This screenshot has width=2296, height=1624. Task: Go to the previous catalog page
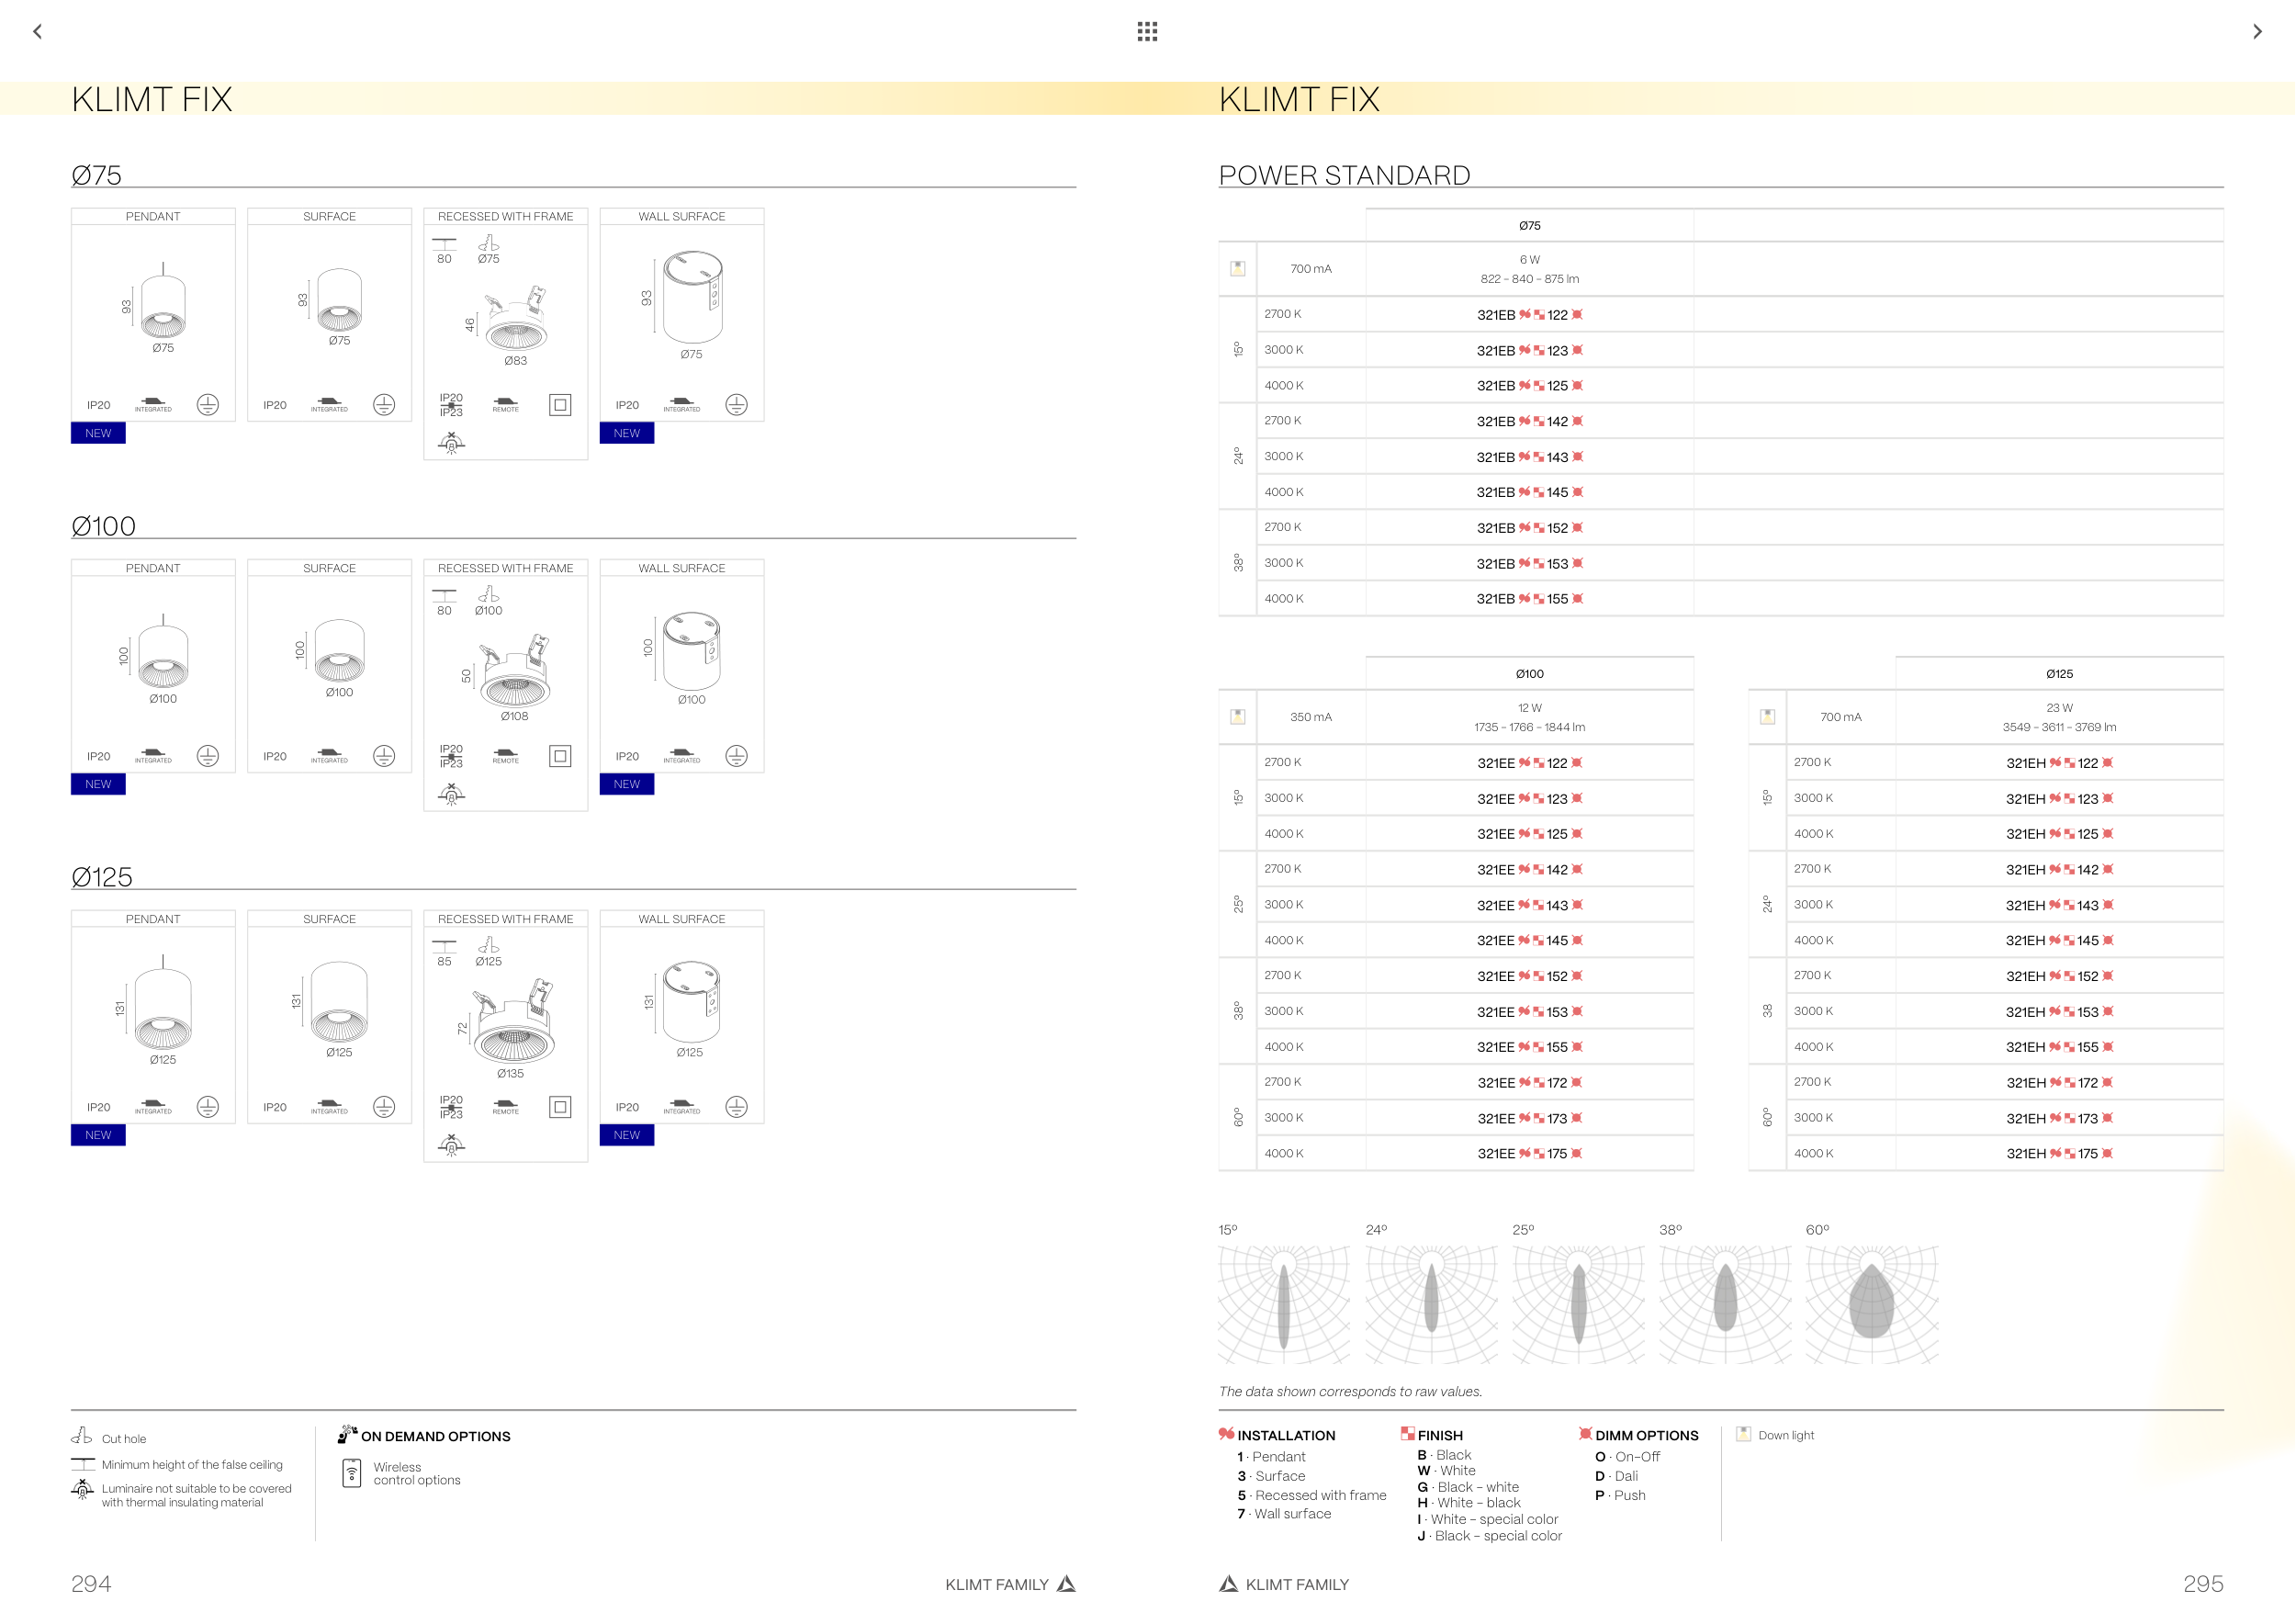point(37,31)
